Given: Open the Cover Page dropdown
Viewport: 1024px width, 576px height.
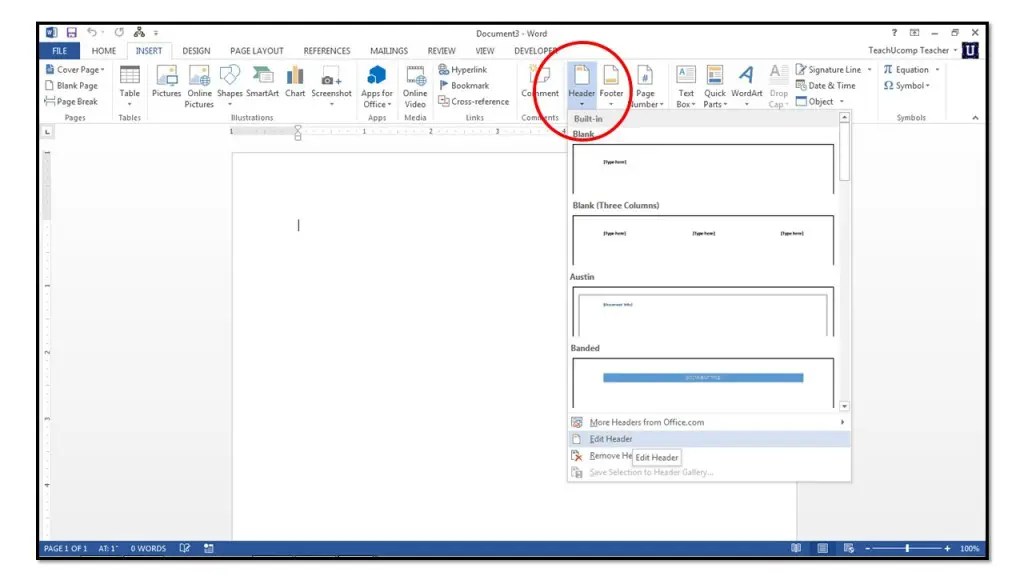Looking at the screenshot, I should (x=75, y=69).
